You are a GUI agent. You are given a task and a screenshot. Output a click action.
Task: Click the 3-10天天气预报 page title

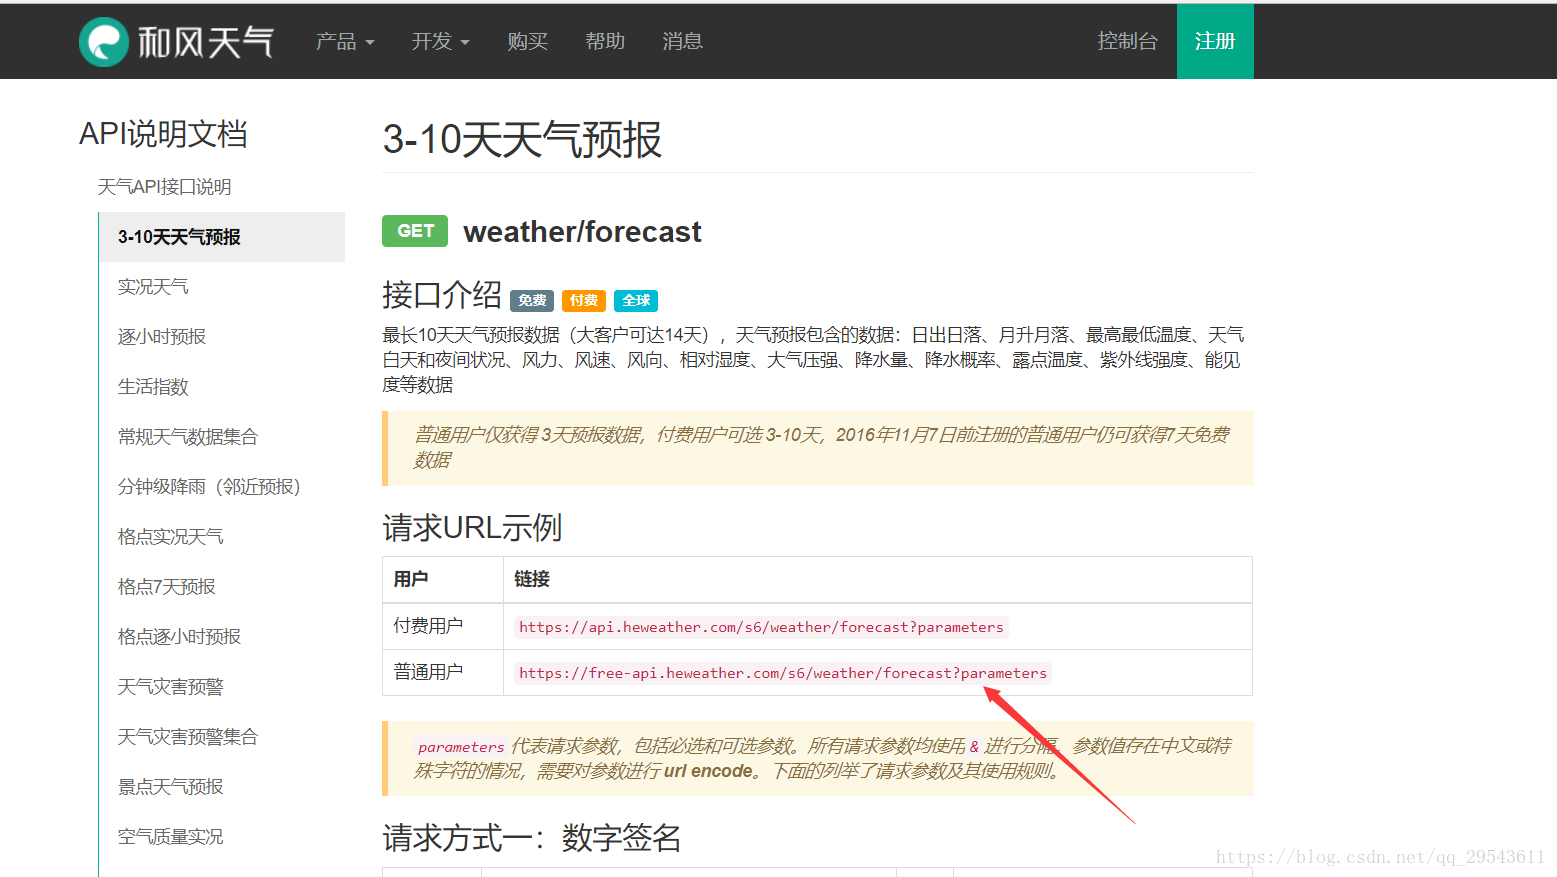pos(522,139)
